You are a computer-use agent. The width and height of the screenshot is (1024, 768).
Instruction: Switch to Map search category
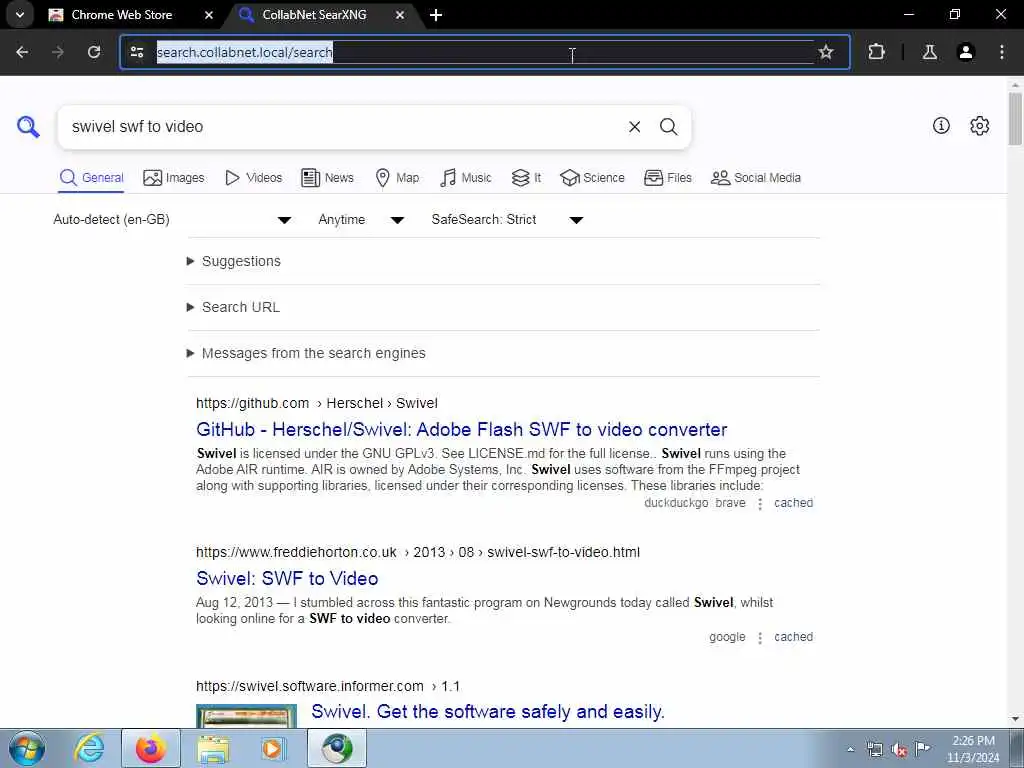tap(397, 178)
